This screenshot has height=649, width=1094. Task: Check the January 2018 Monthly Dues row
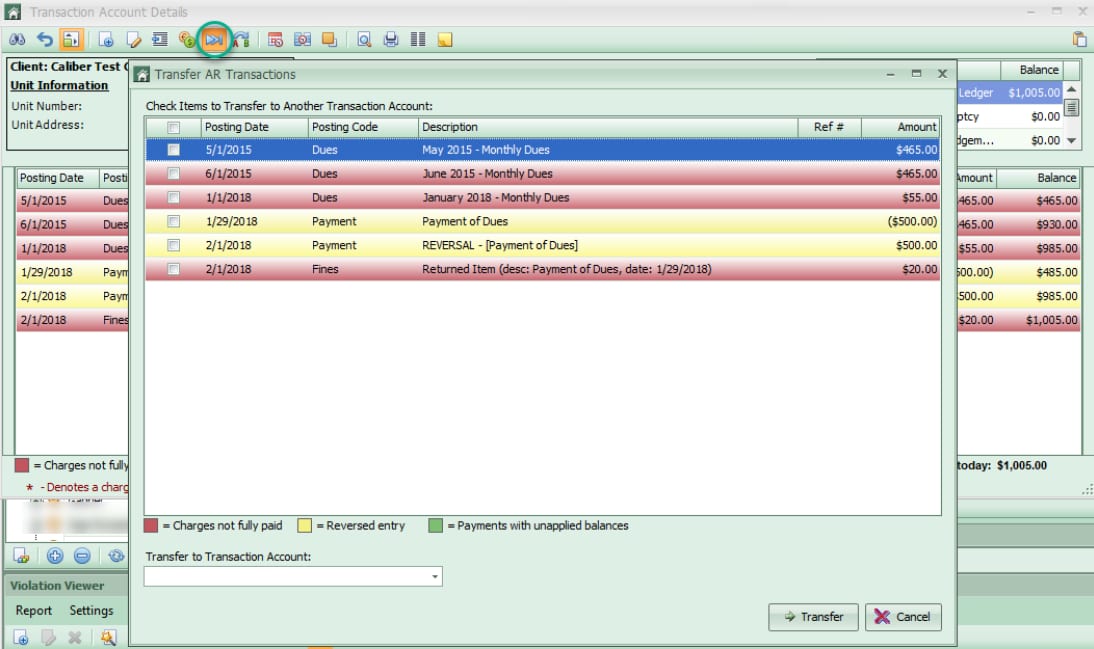(x=173, y=197)
